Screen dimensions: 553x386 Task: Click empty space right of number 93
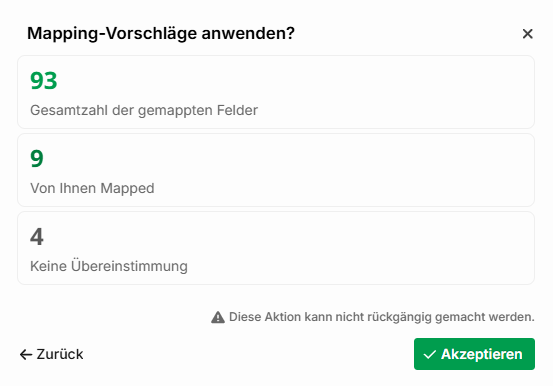(x=282, y=81)
